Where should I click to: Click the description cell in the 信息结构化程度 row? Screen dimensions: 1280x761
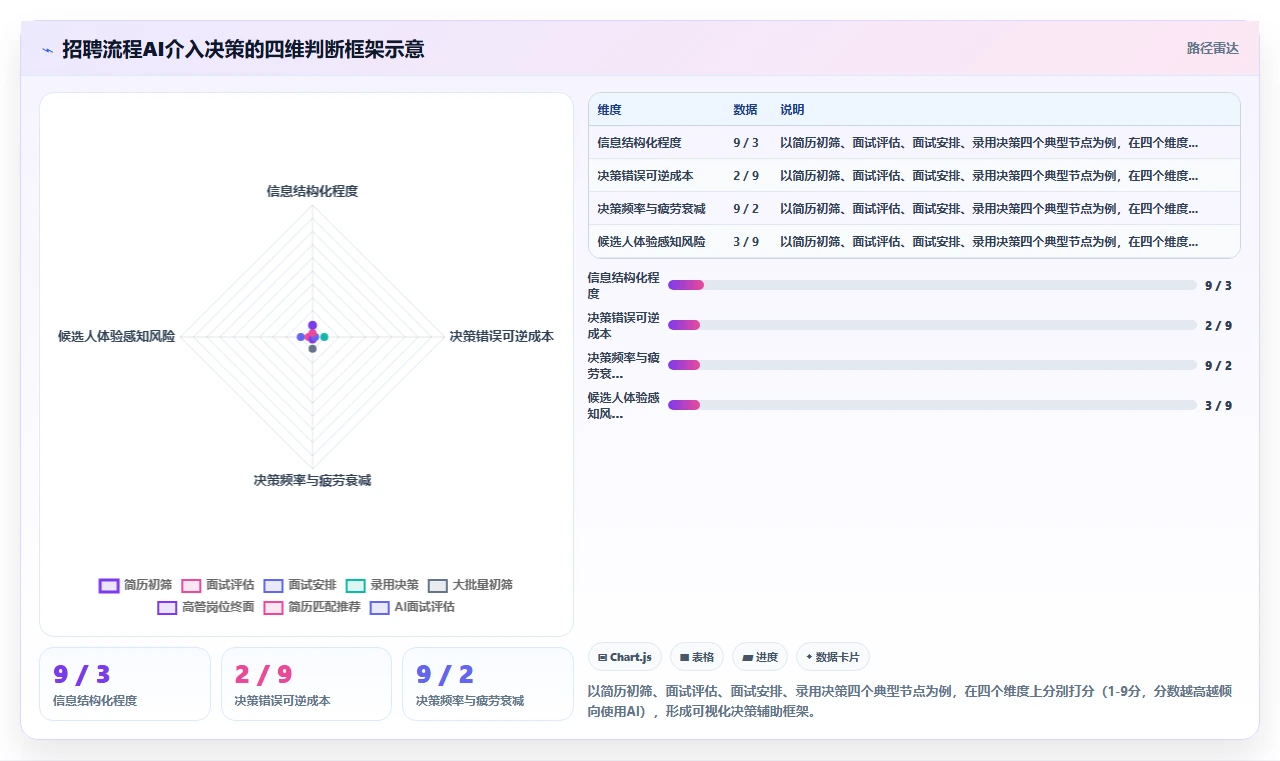tap(989, 143)
